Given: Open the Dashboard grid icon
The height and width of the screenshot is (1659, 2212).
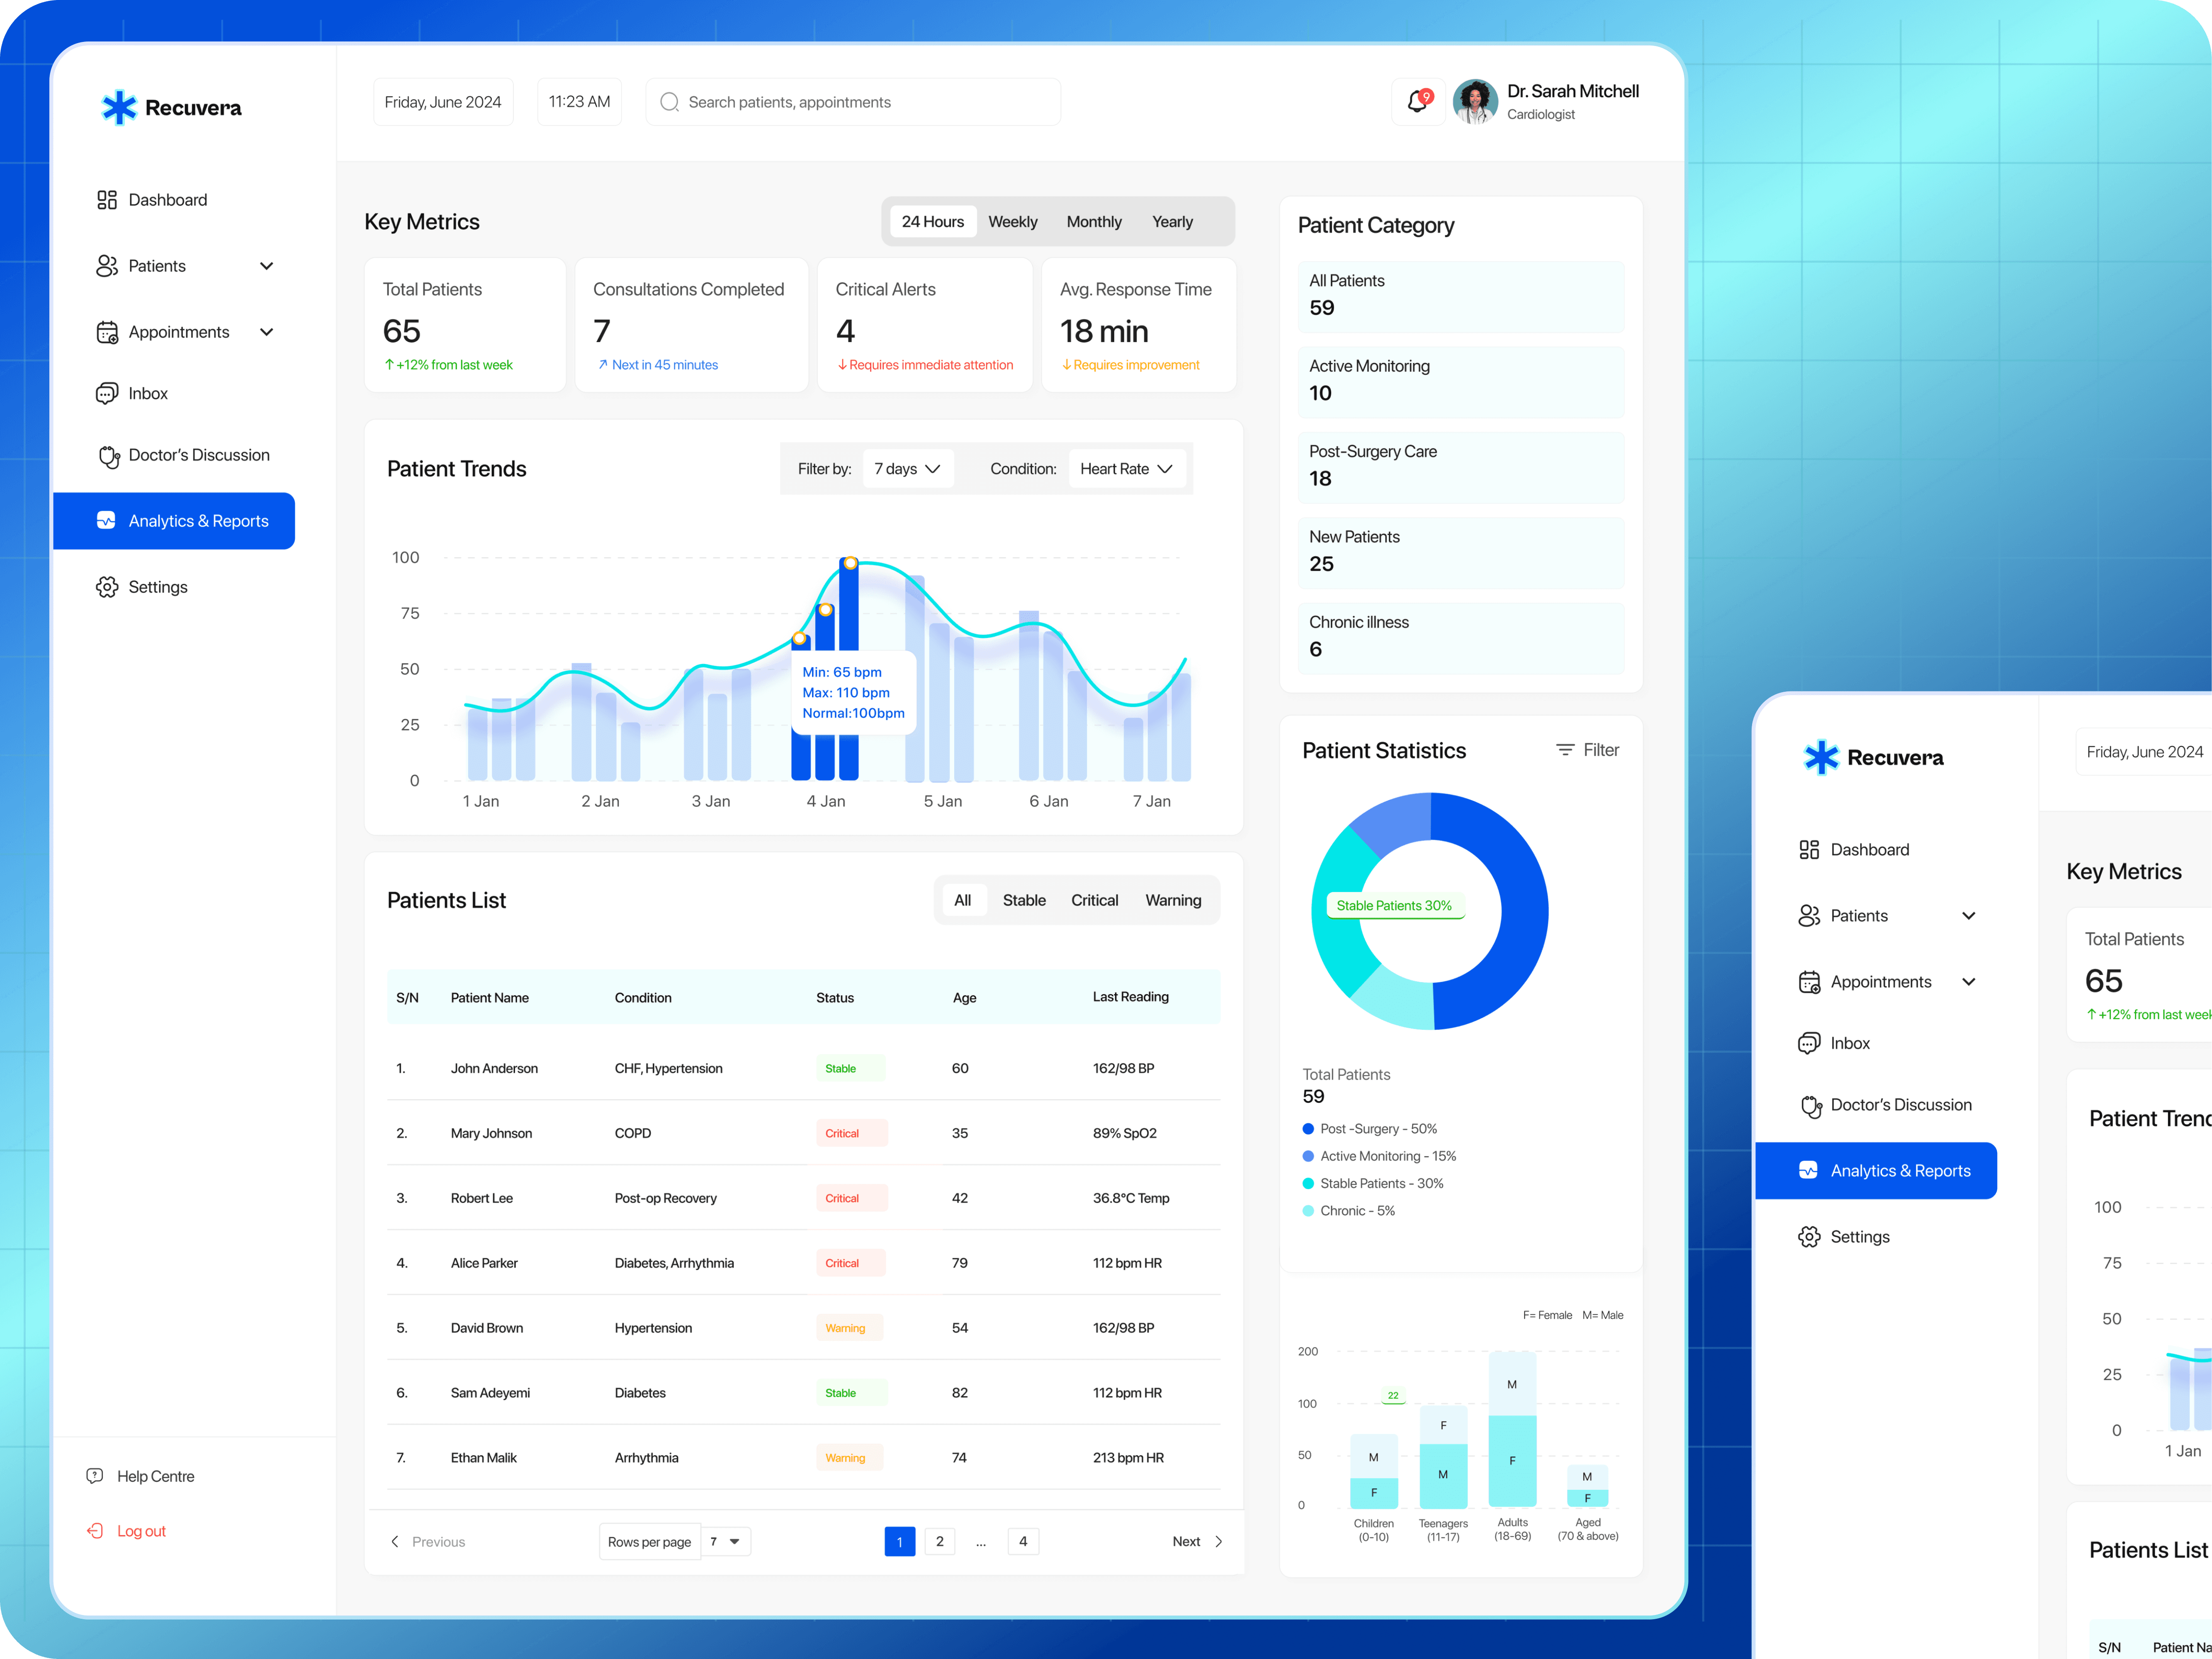Looking at the screenshot, I should [x=107, y=200].
